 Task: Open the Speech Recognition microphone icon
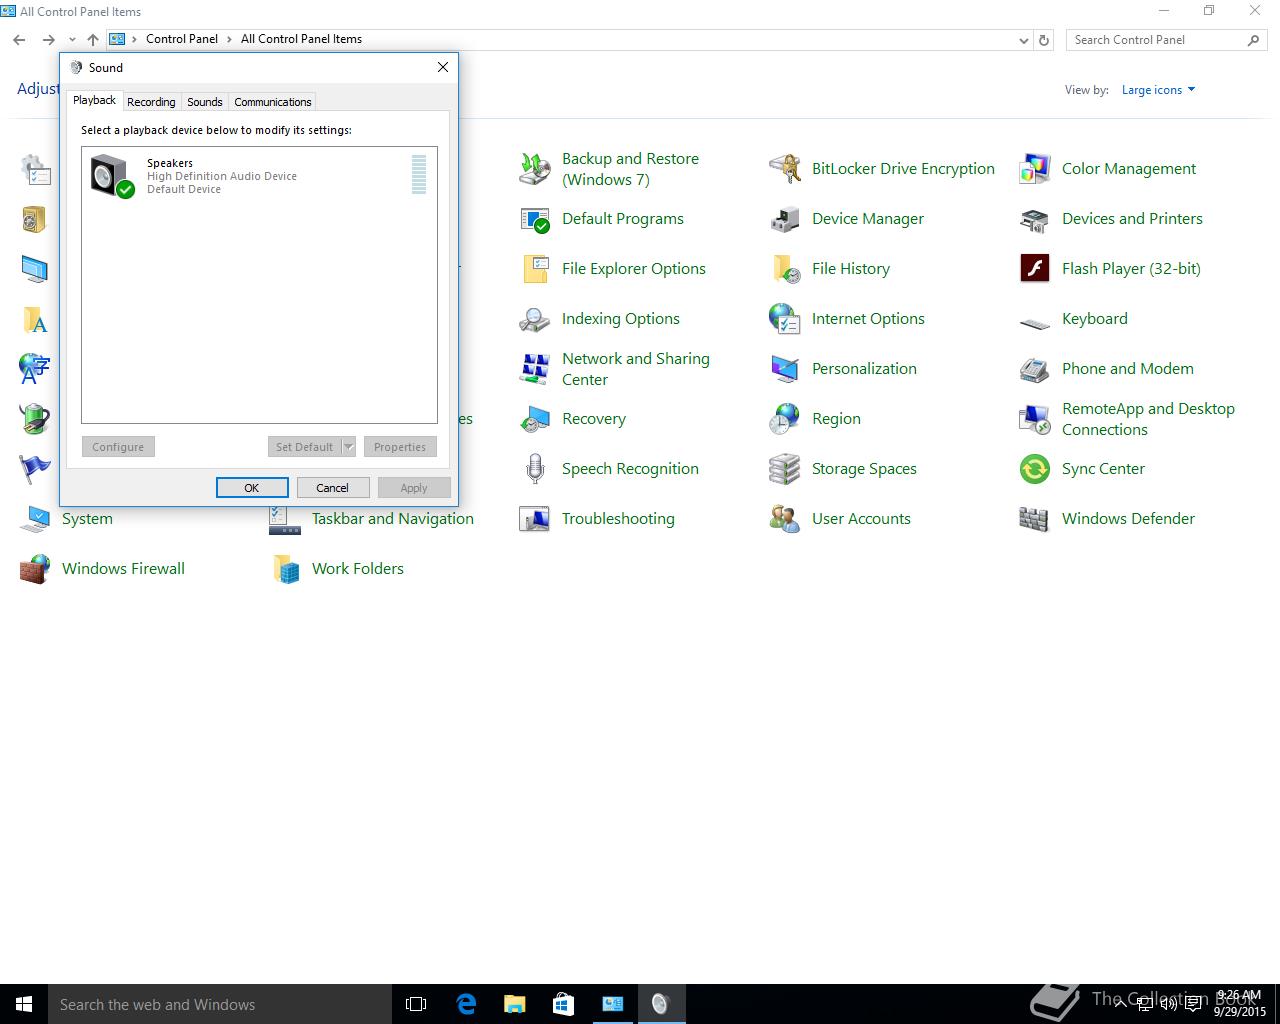(535, 469)
